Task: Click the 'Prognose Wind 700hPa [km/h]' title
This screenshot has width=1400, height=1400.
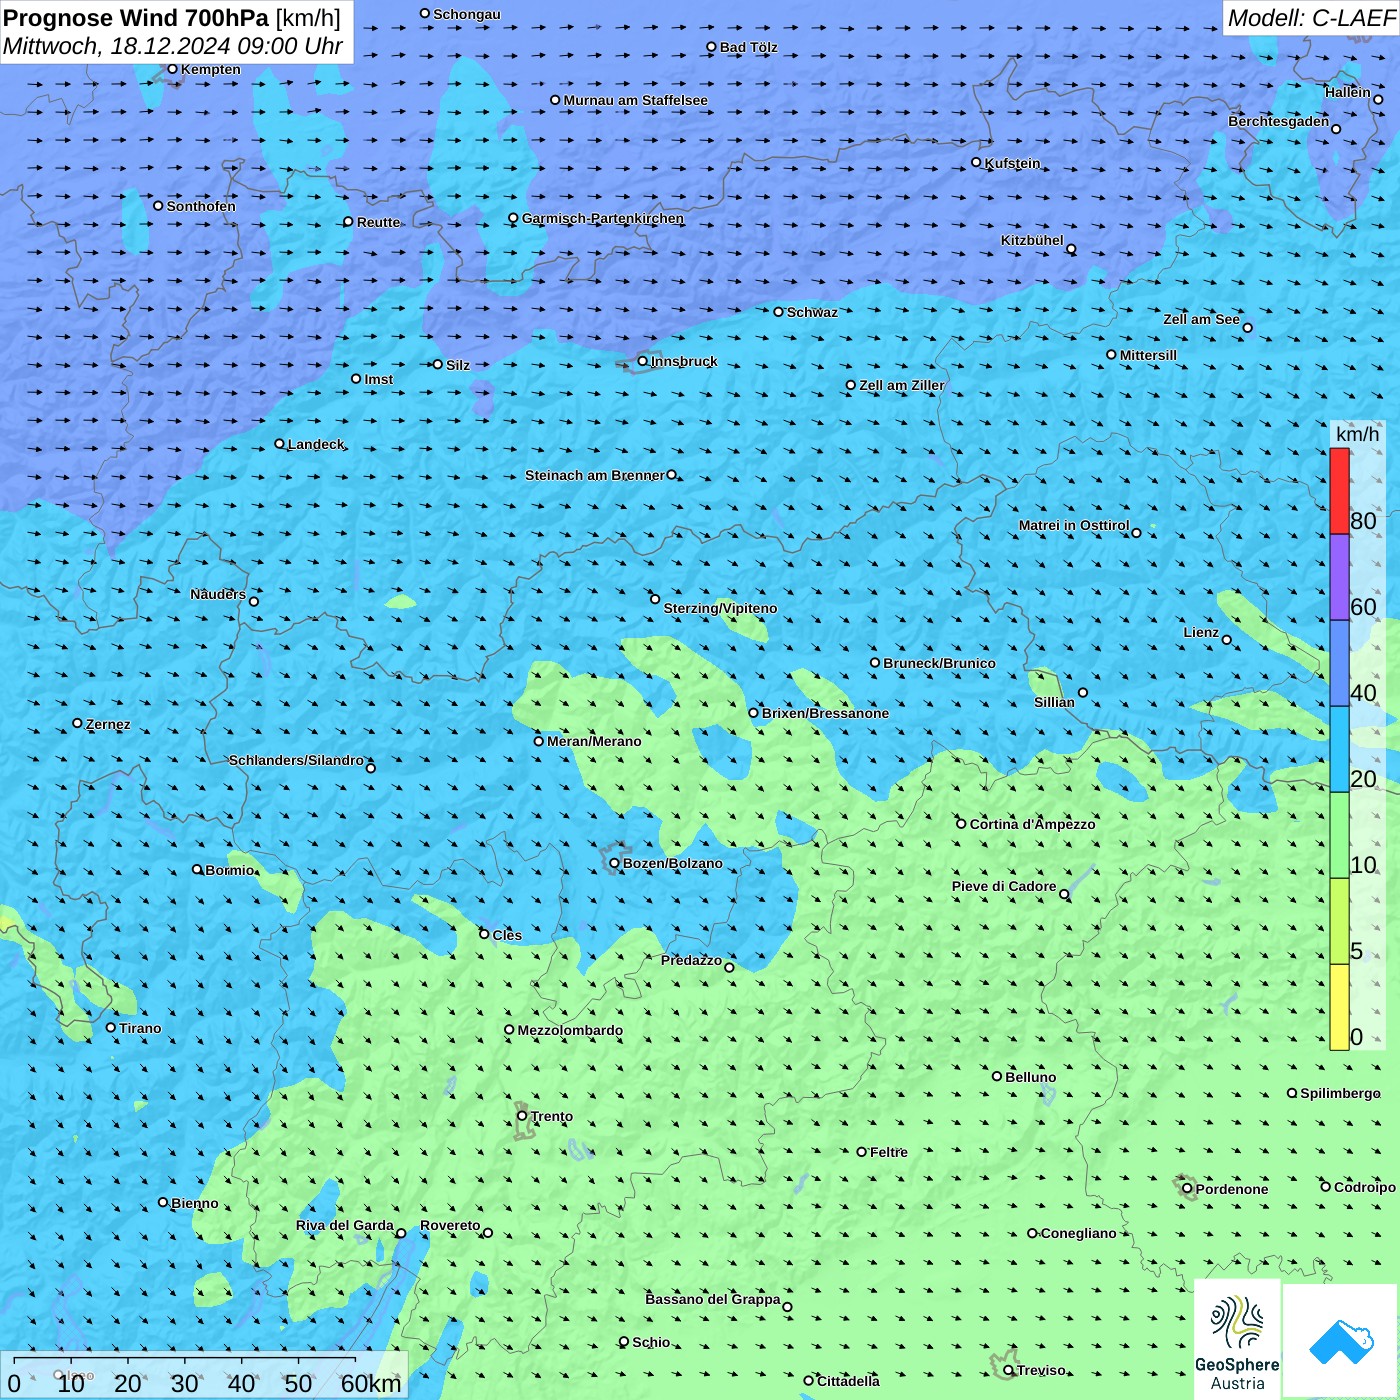Action: pos(172,18)
